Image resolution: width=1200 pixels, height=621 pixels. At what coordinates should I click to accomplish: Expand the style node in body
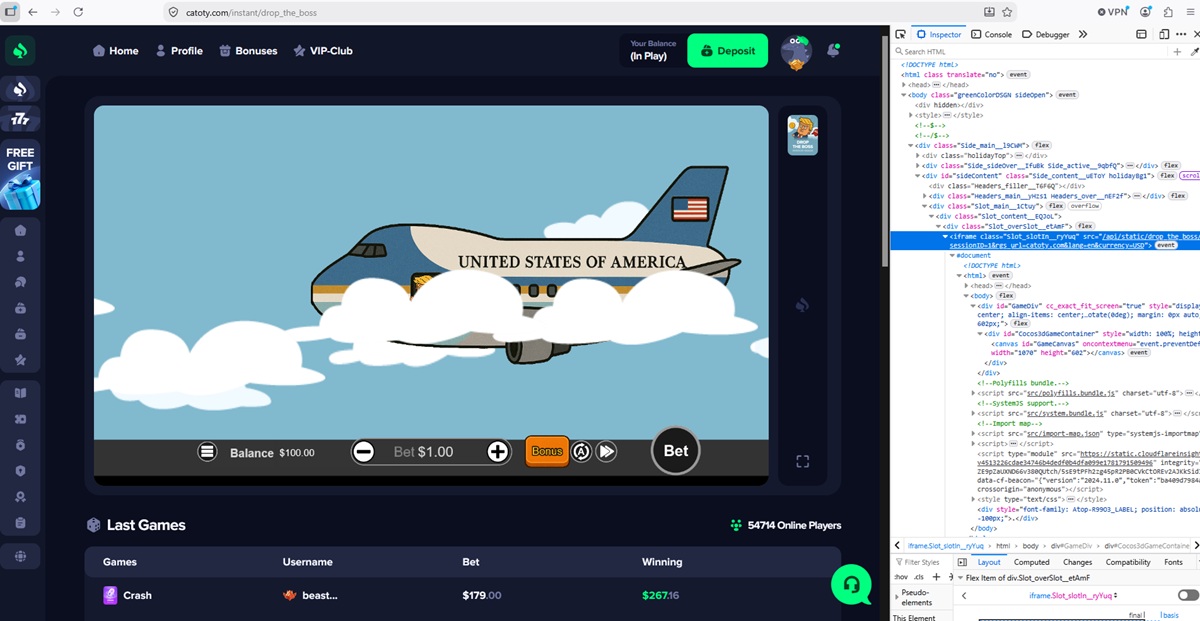click(911, 115)
